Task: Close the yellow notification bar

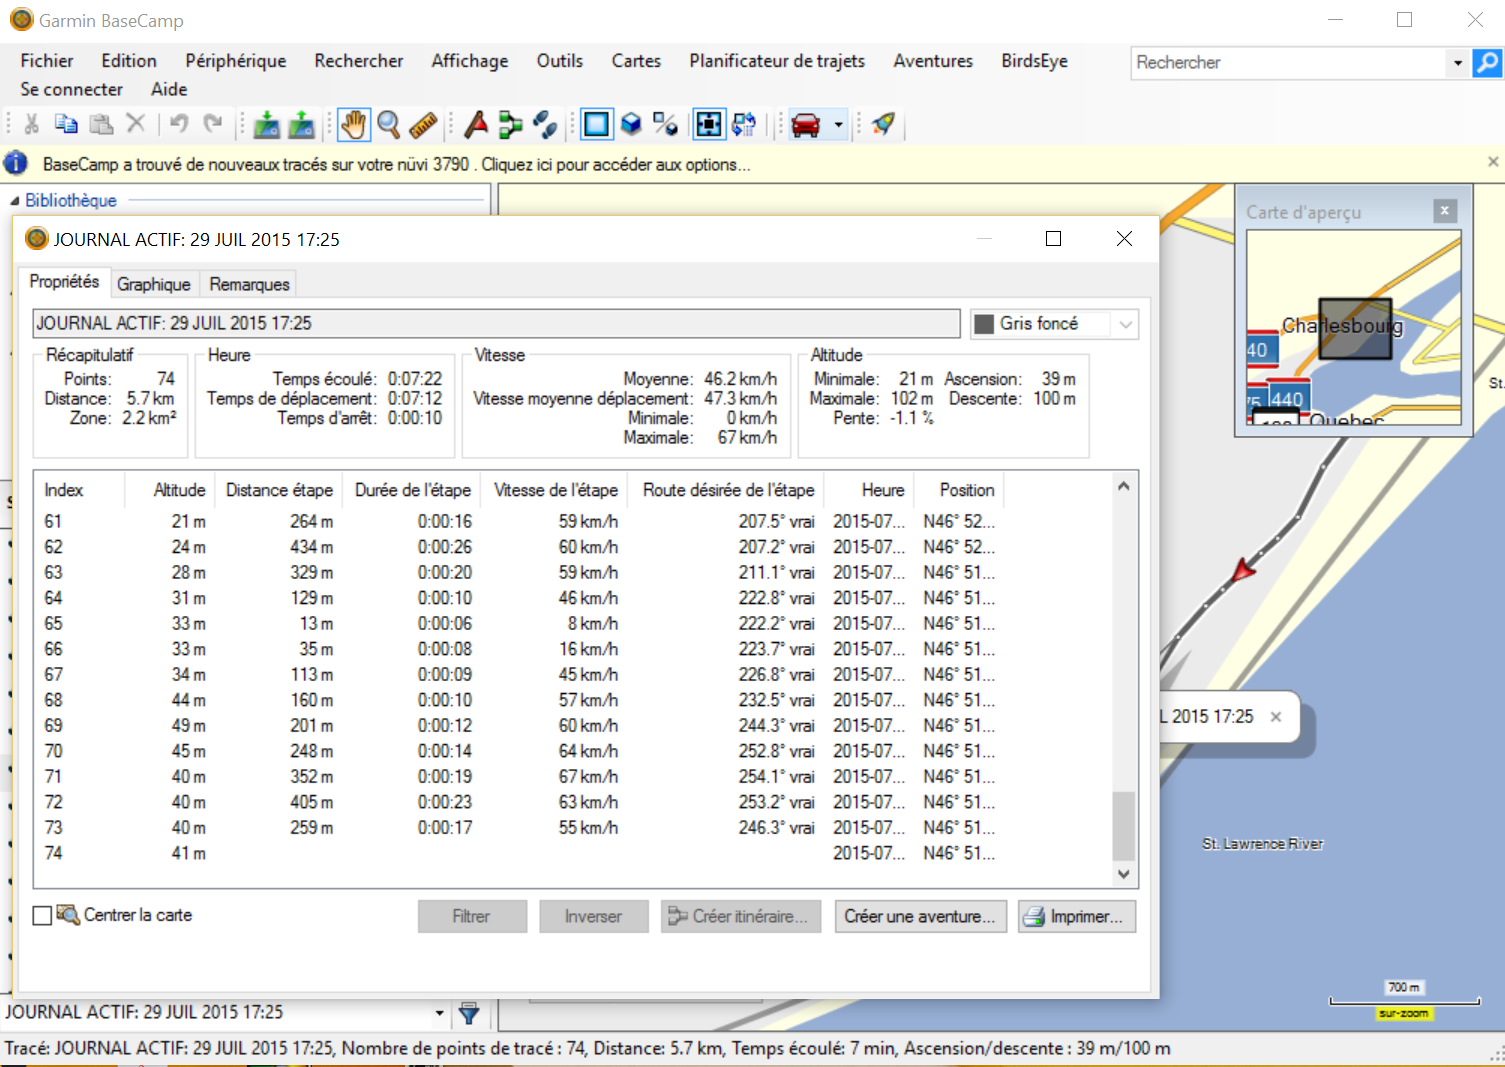Action: coord(1493,162)
